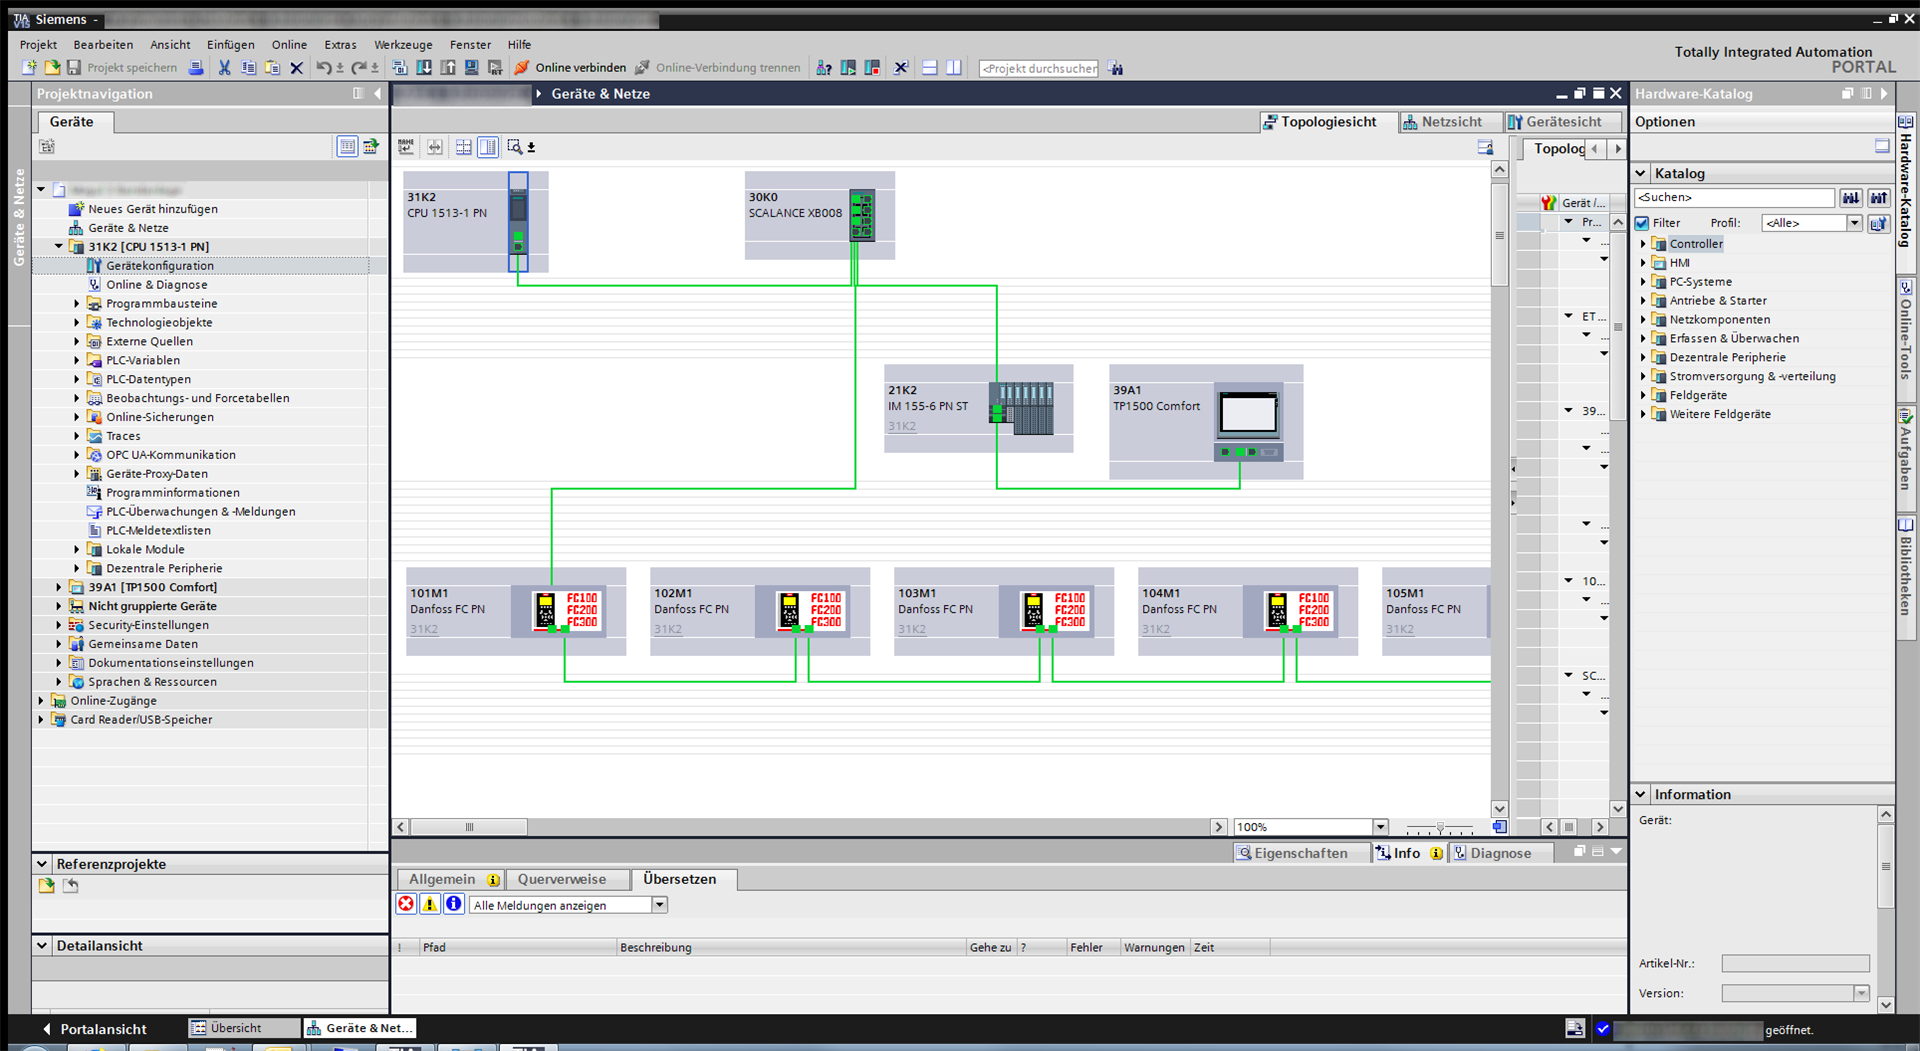Click the undo arrow icon
1920x1051 pixels.
click(323, 68)
